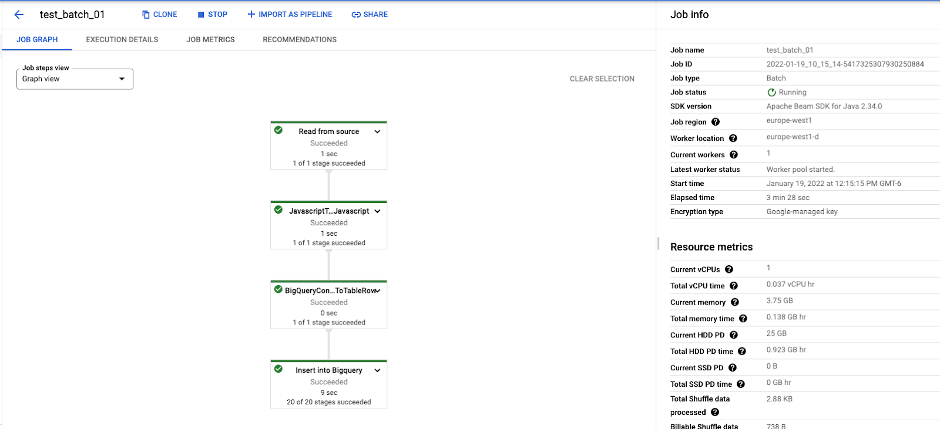Expand the Read from source step

tap(377, 131)
